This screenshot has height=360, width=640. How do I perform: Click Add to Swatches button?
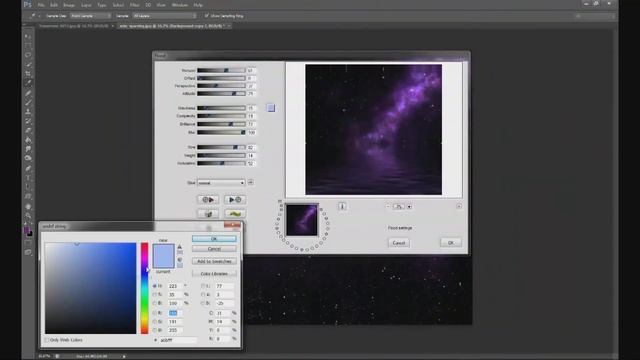(x=214, y=261)
